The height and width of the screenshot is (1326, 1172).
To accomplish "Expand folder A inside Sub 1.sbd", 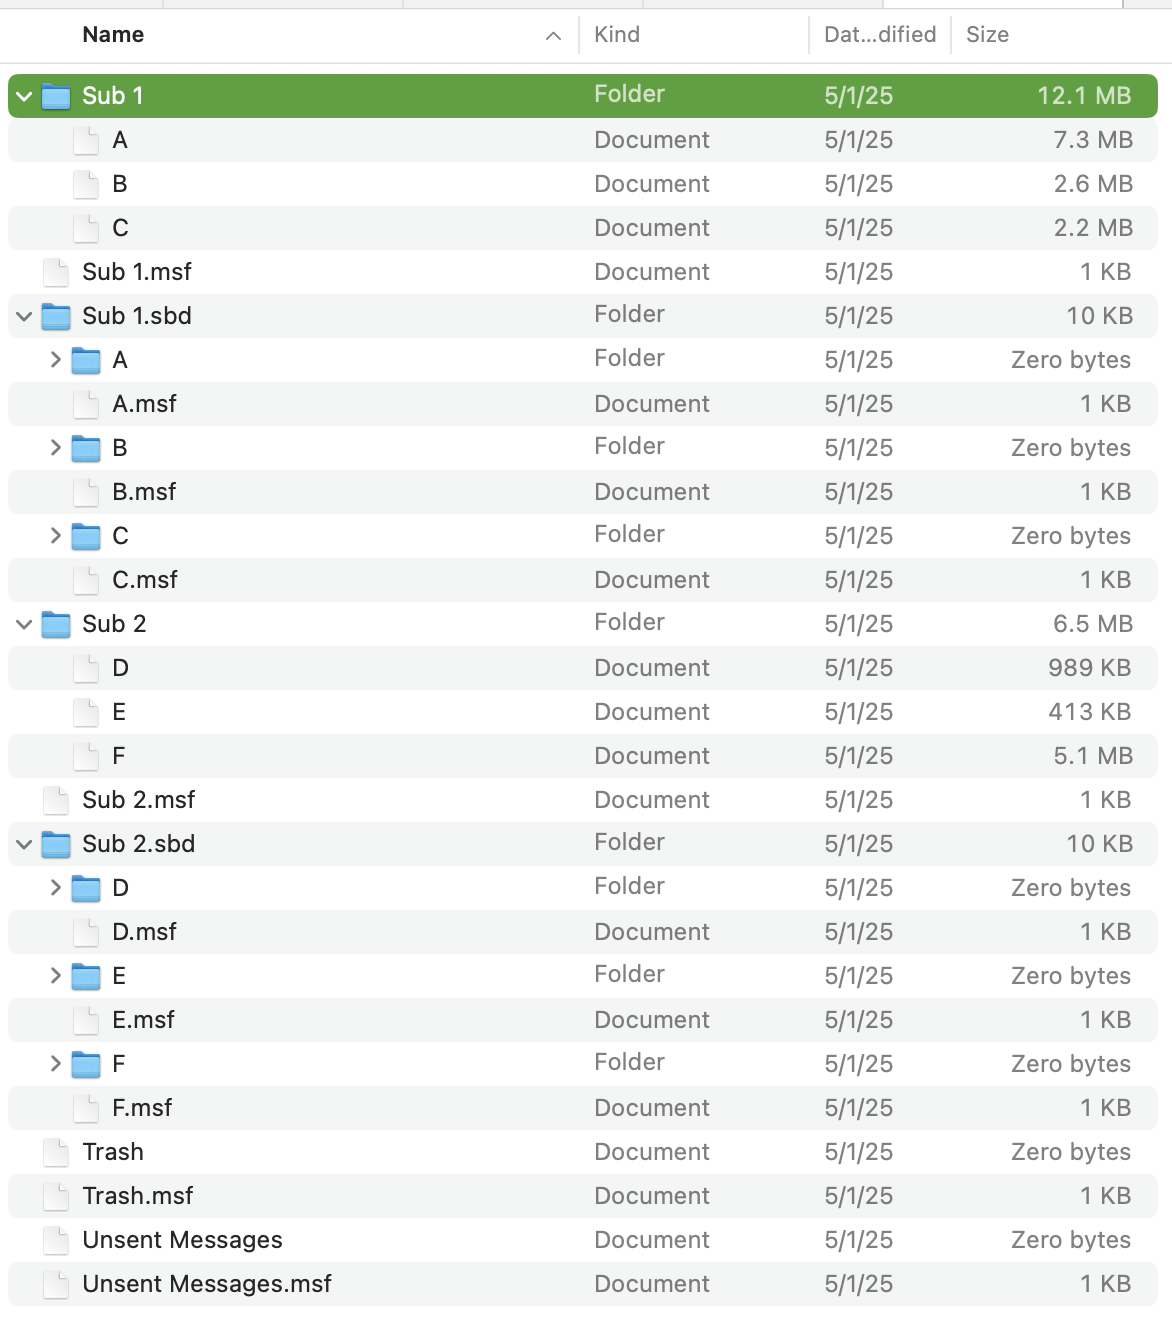I will [x=56, y=360].
